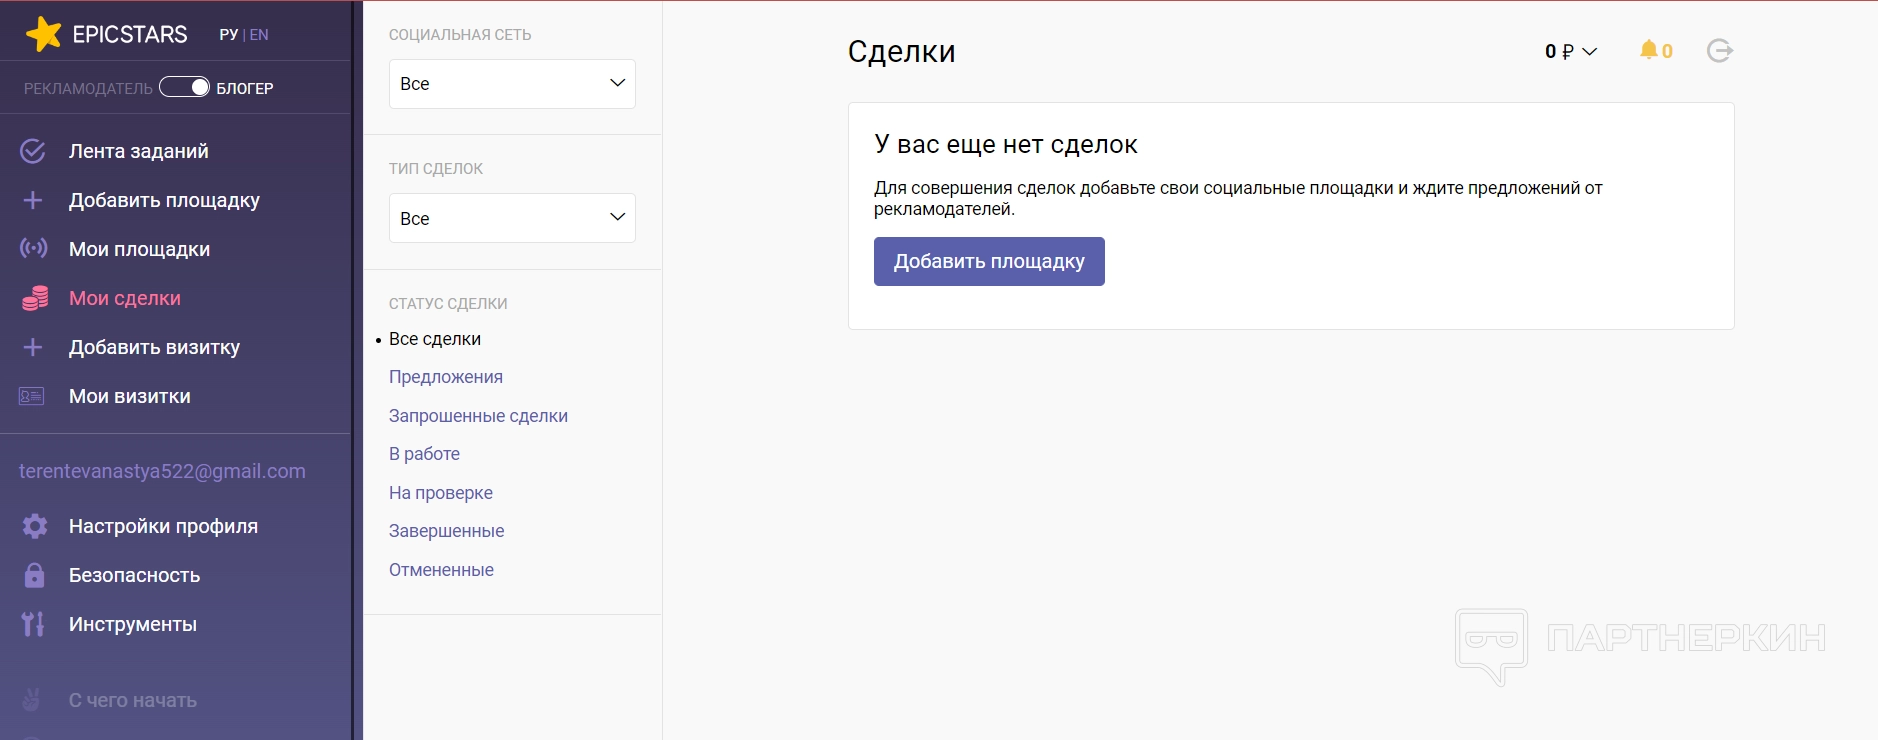Click the Мои сделки coins icon
Image resolution: width=1878 pixels, height=740 pixels.
click(x=35, y=298)
